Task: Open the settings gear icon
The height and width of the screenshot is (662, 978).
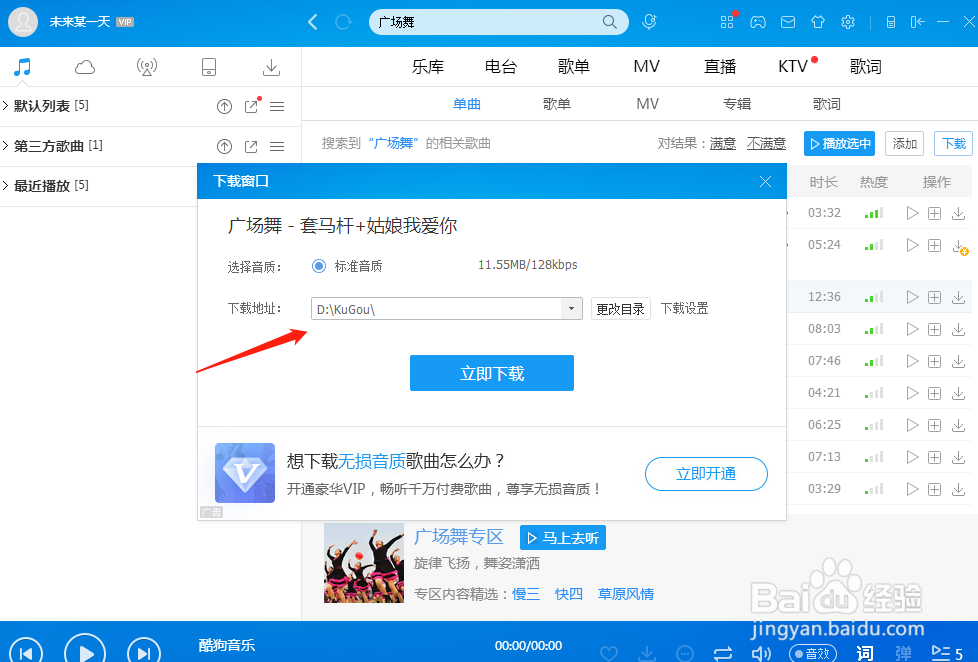Action: pyautogui.click(x=848, y=22)
